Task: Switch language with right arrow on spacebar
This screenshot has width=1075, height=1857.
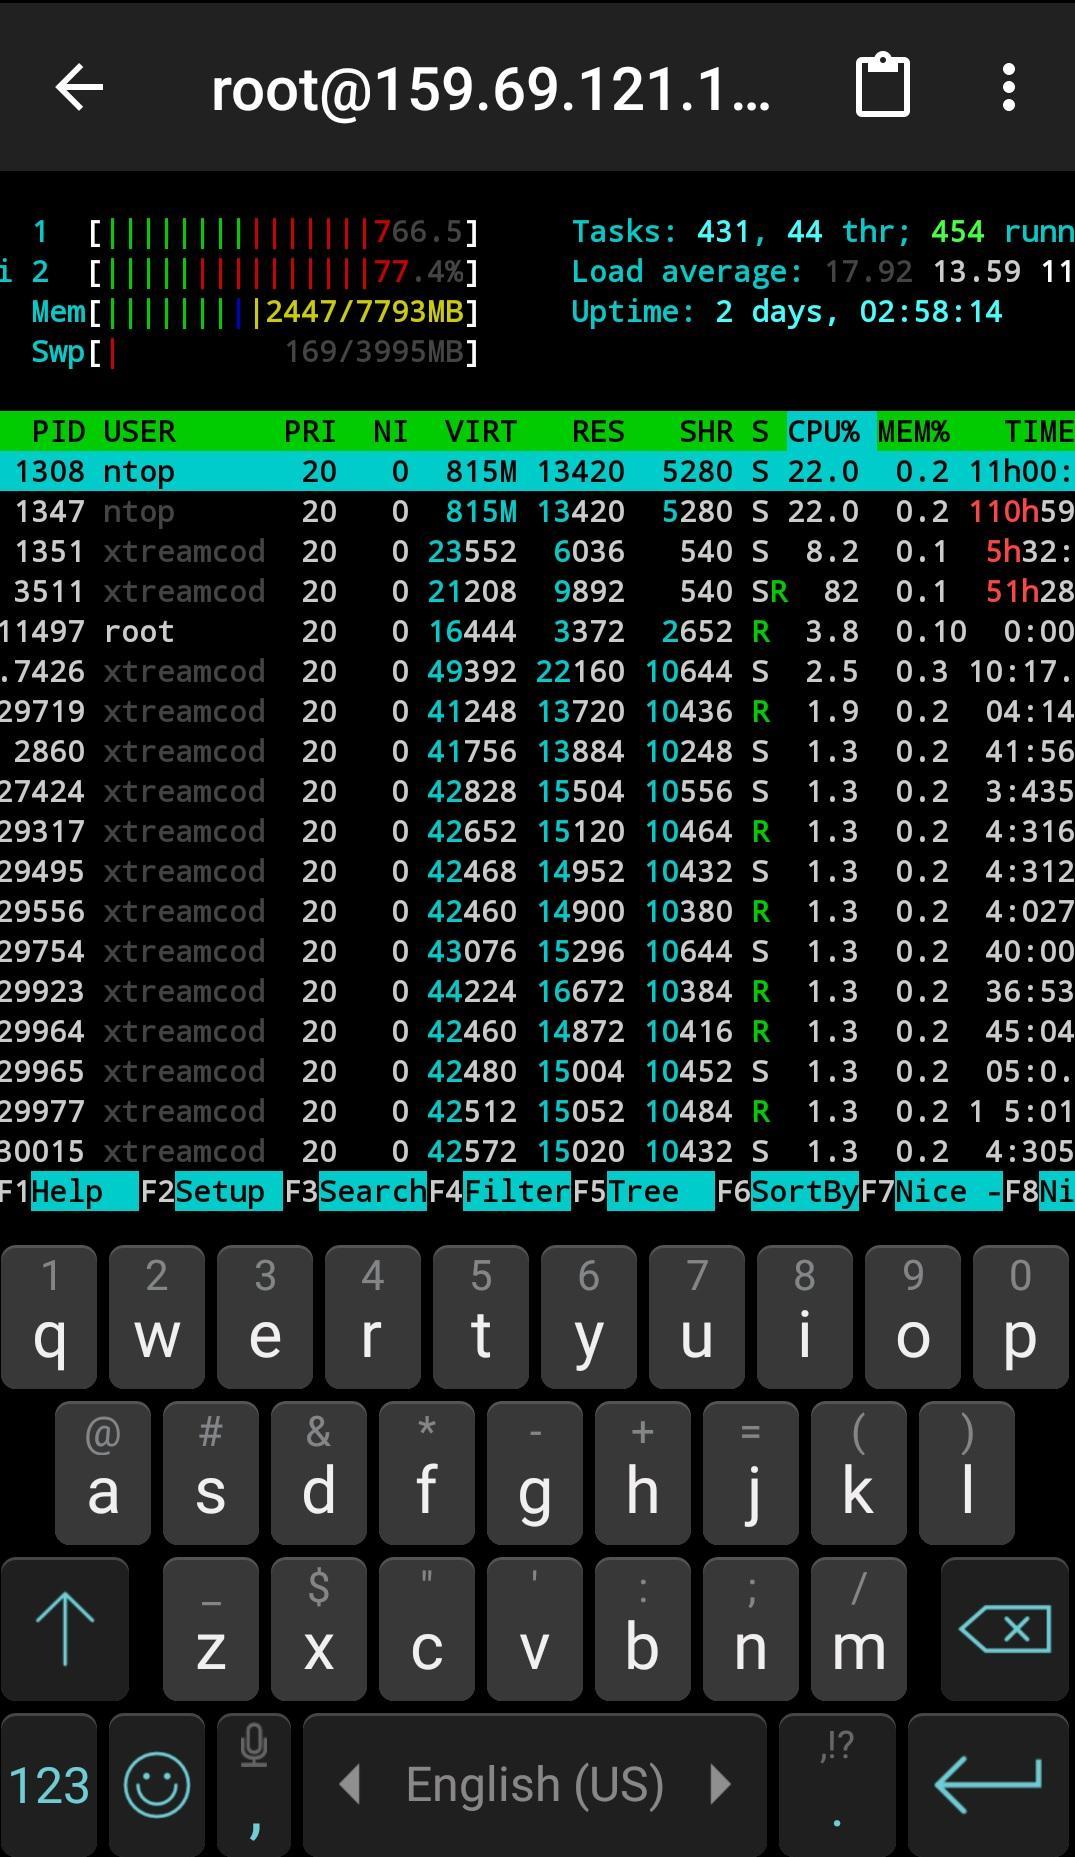Action: tap(720, 1784)
